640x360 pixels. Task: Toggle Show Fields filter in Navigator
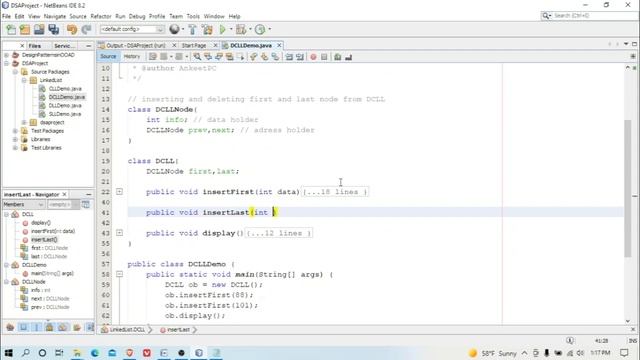[x=23, y=327]
